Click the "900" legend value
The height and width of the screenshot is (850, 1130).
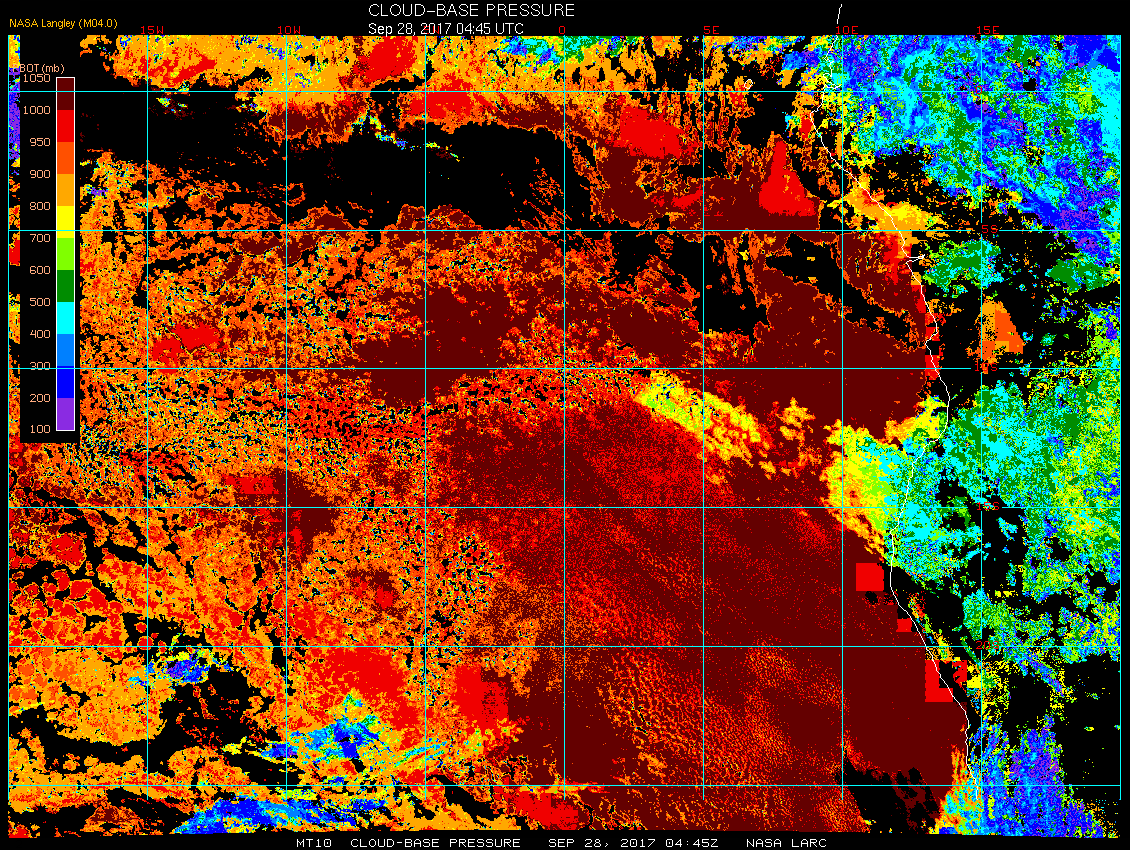[x=40, y=174]
